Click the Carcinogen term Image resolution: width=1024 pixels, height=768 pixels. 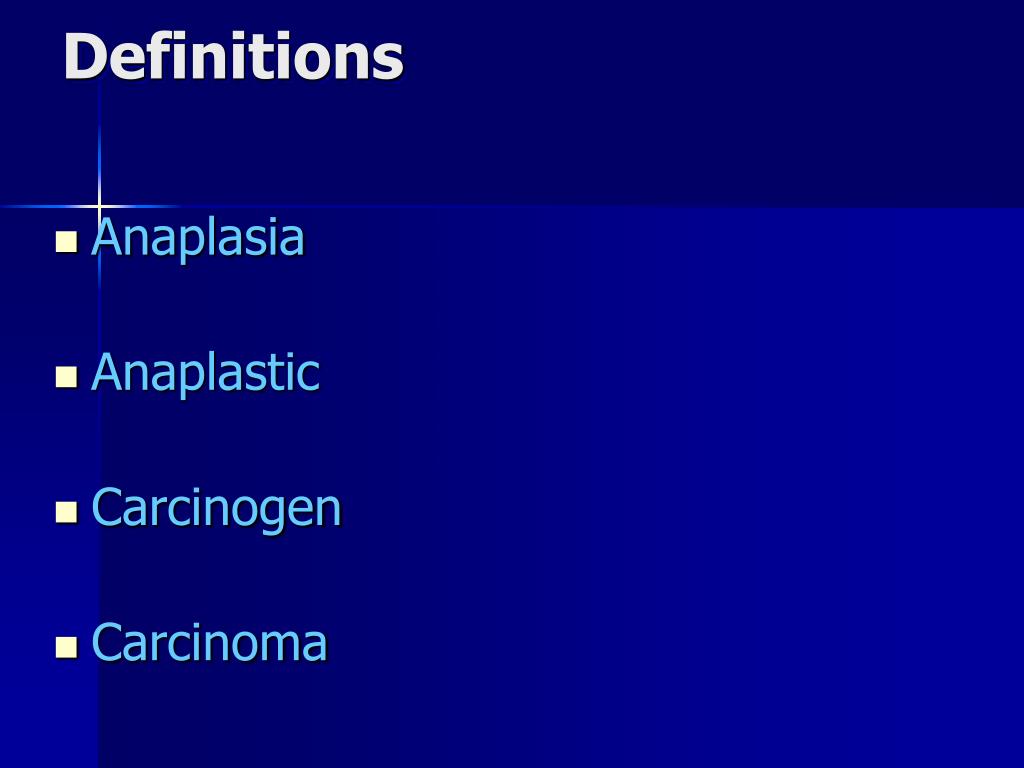tap(216, 509)
